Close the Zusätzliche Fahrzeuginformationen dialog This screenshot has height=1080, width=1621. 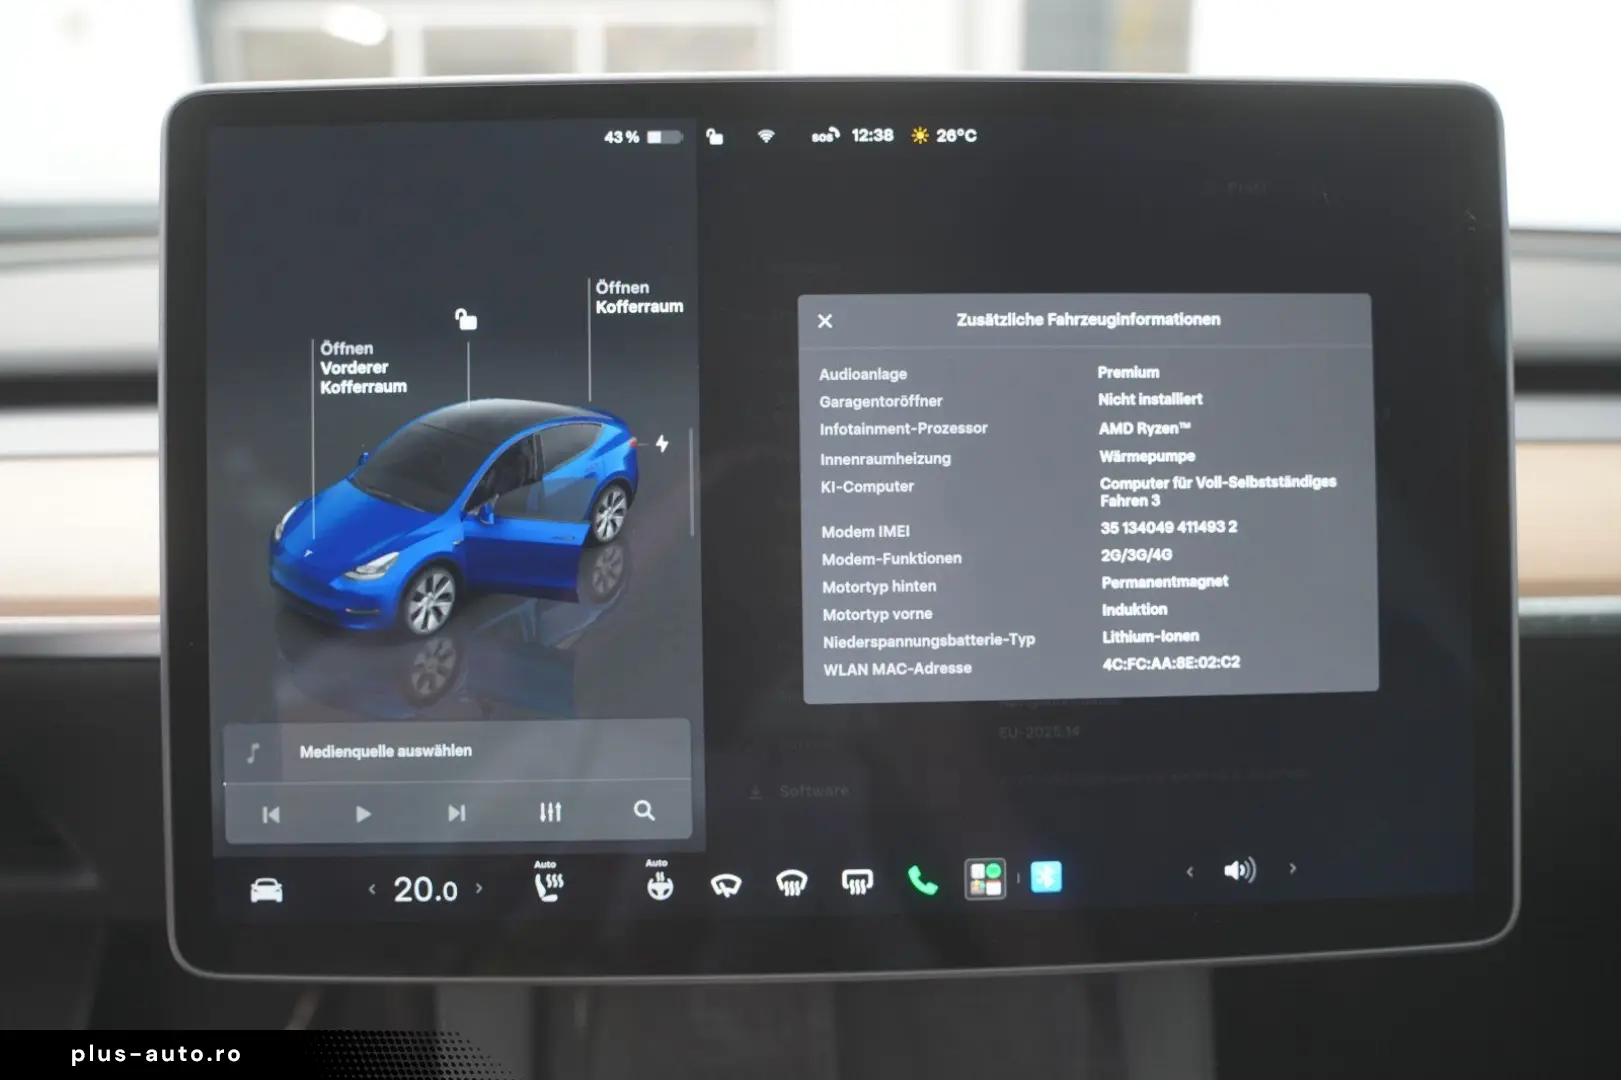[825, 321]
